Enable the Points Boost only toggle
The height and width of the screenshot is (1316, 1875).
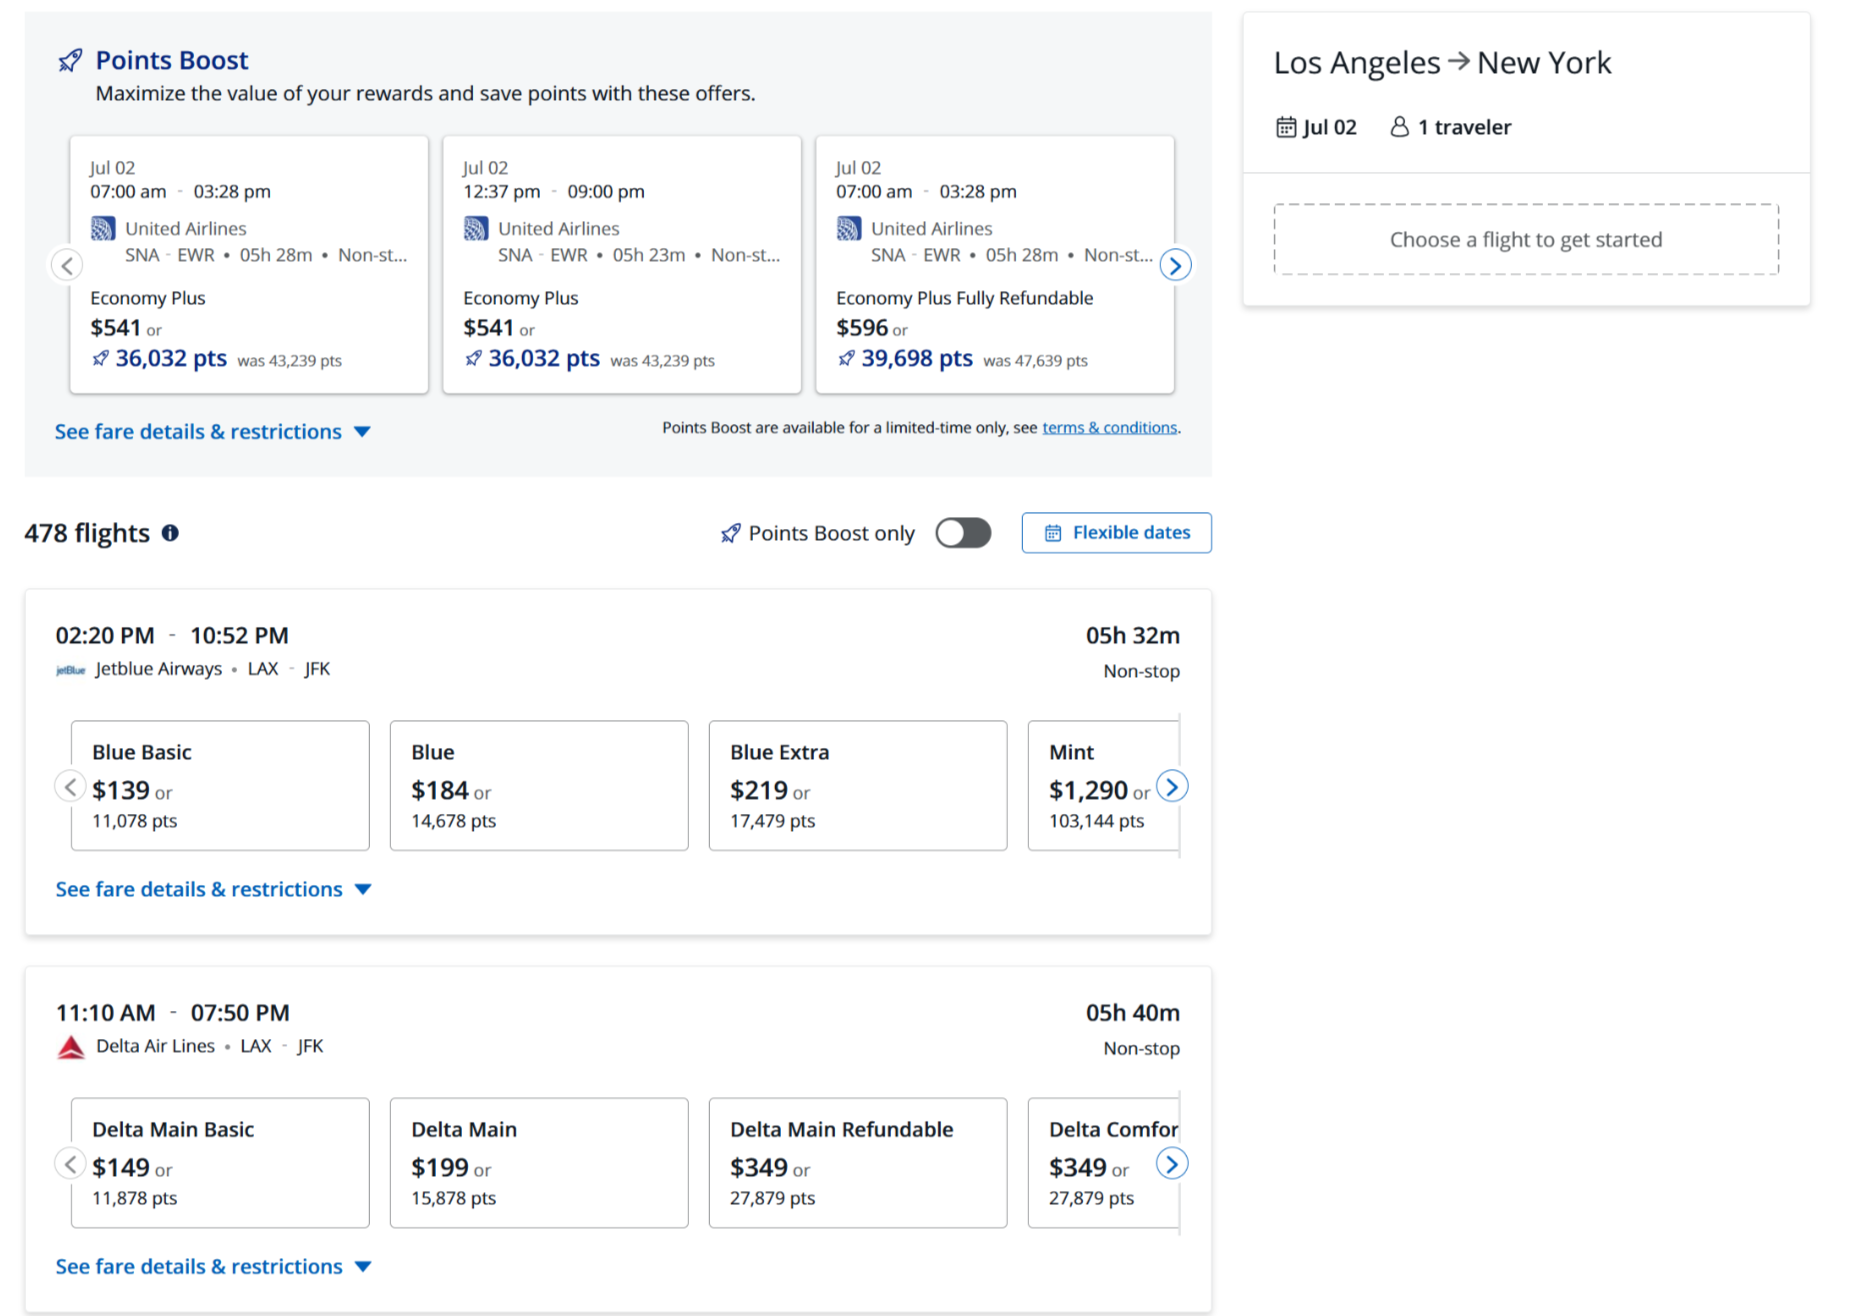click(x=963, y=533)
